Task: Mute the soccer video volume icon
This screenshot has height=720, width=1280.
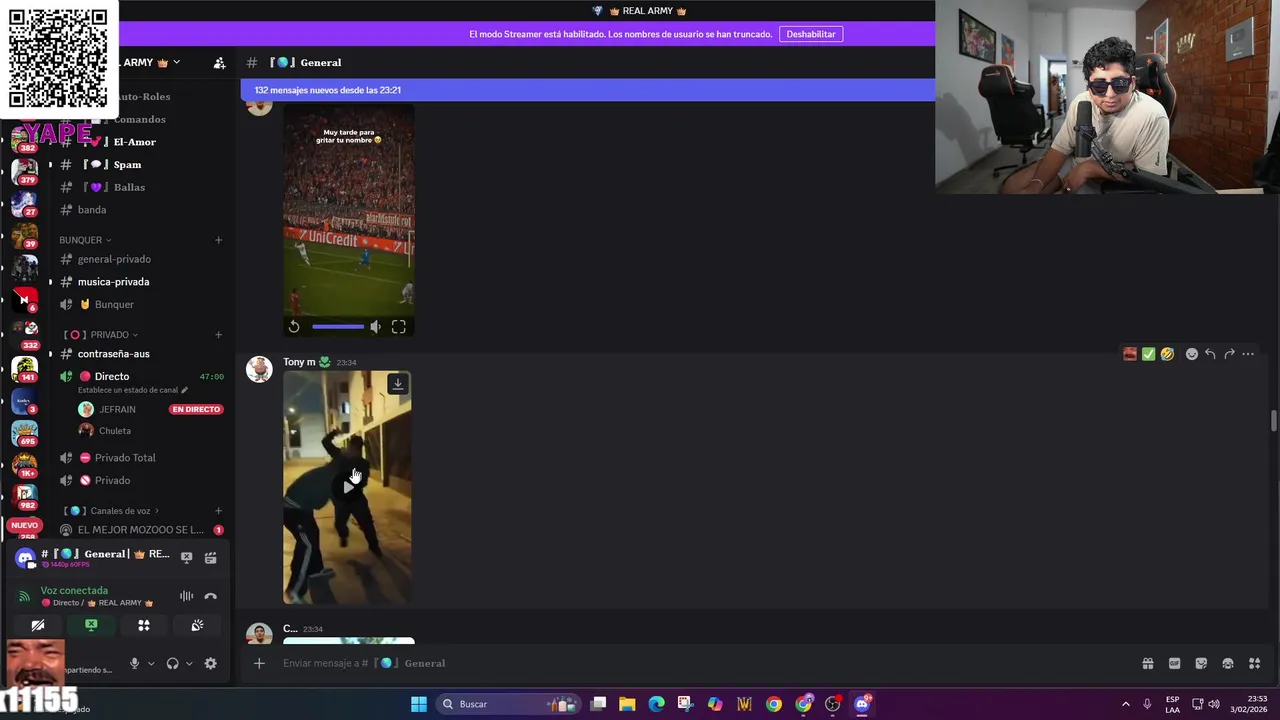Action: 375,327
